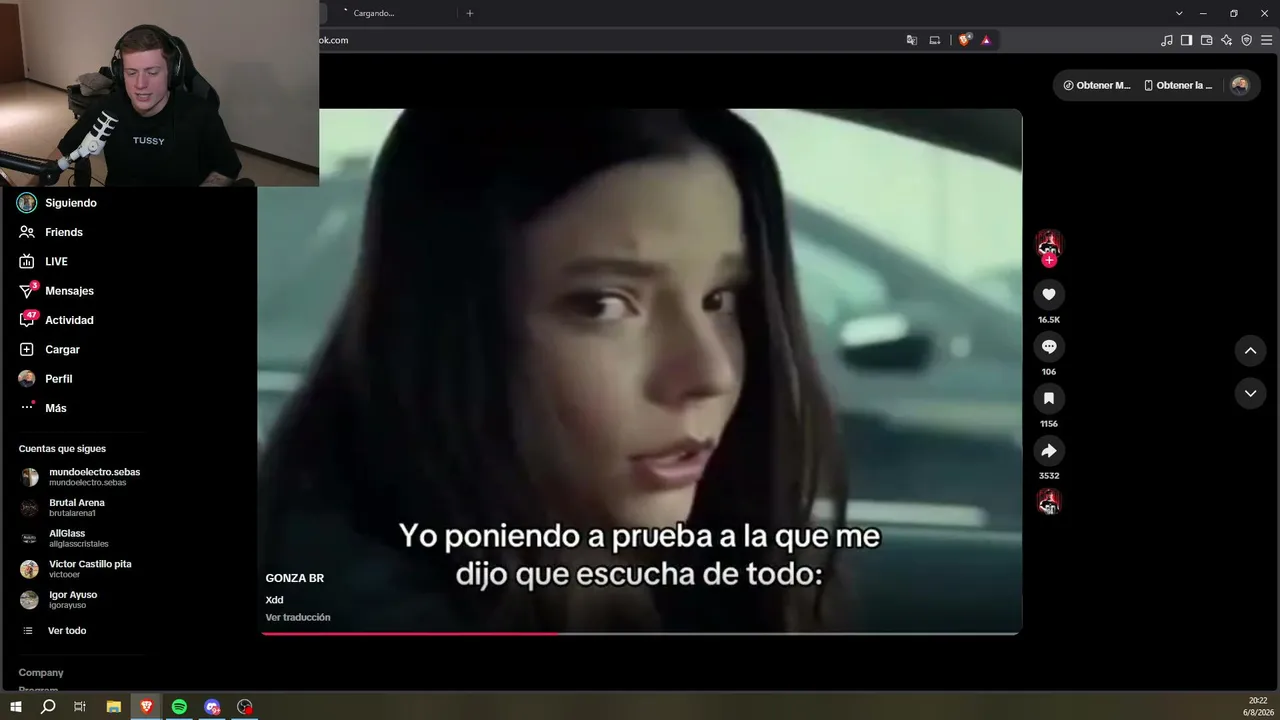The height and width of the screenshot is (720, 1280).
Task: Open the tab search dropdown arrow
Action: (1179, 13)
